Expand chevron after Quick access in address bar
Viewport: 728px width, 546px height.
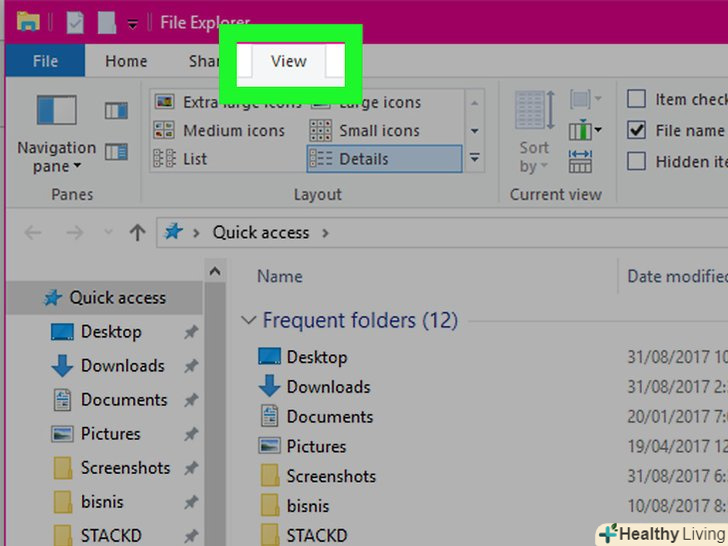[325, 233]
